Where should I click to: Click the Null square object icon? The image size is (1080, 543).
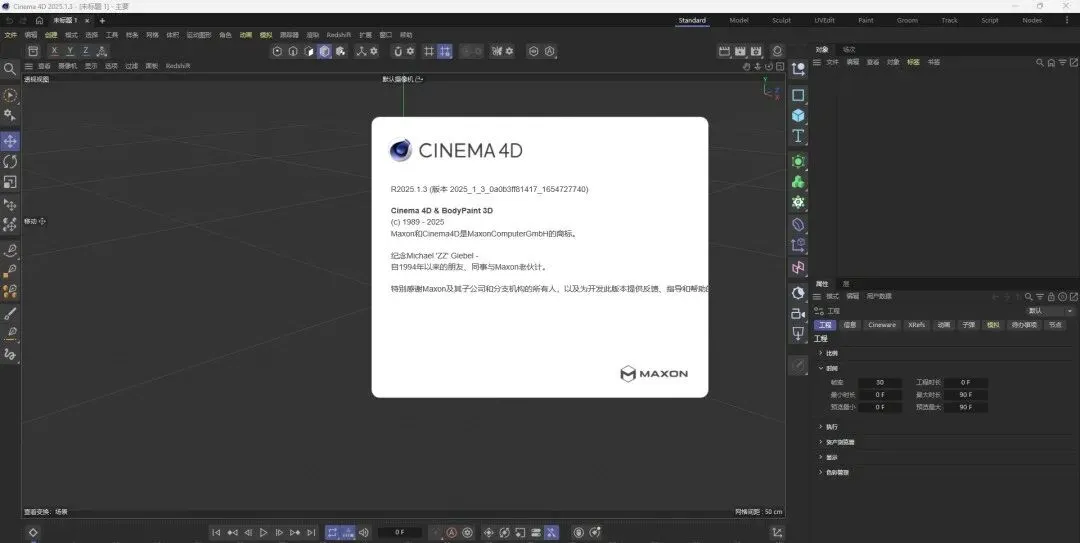(798, 94)
